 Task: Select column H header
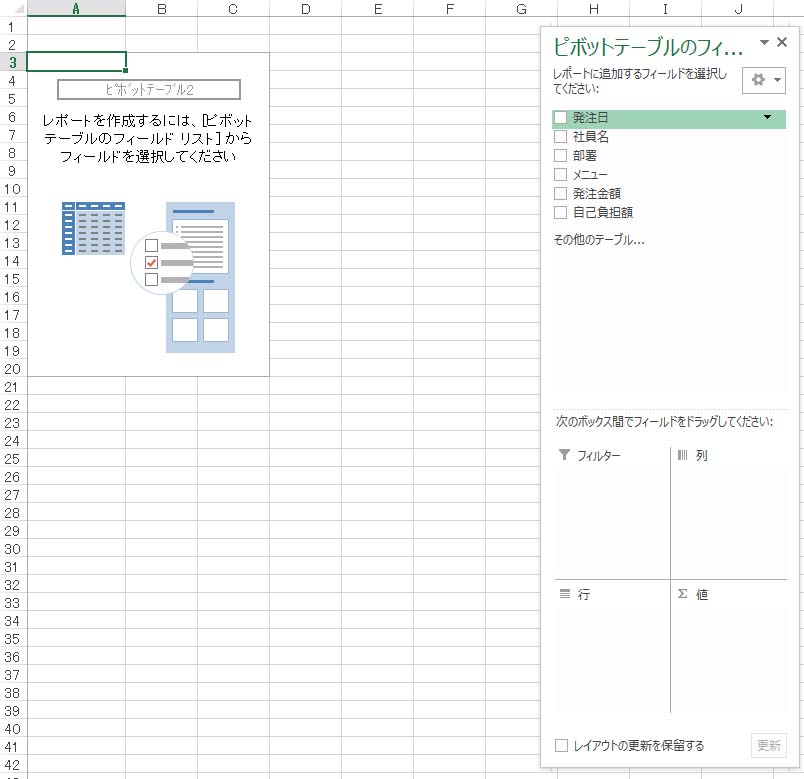pyautogui.click(x=593, y=9)
